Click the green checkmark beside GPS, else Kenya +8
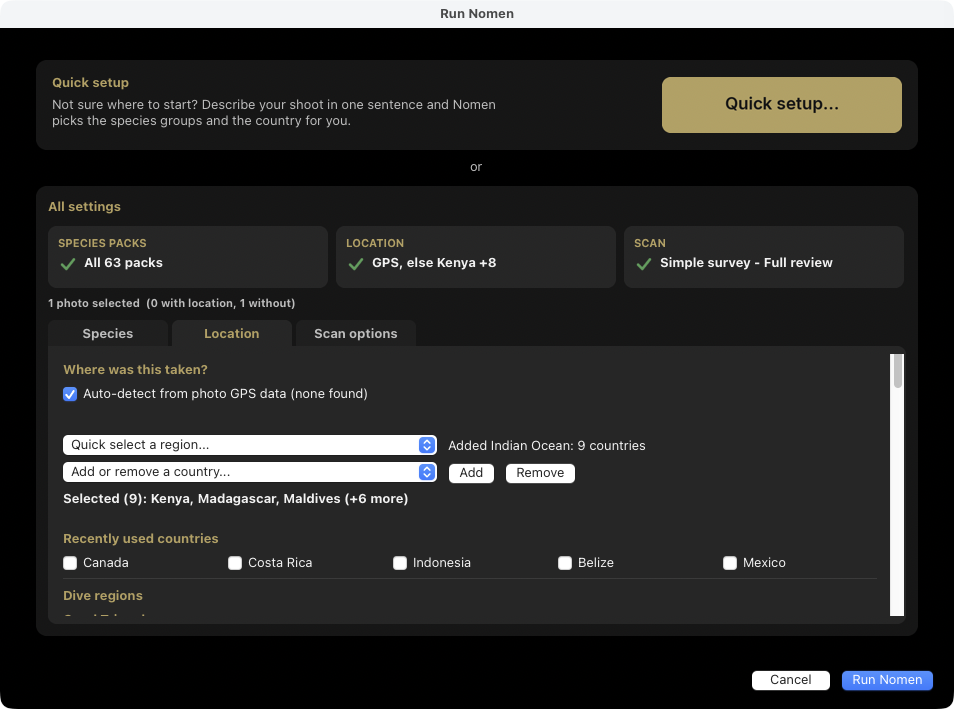Image resolution: width=954 pixels, height=709 pixels. [x=356, y=264]
